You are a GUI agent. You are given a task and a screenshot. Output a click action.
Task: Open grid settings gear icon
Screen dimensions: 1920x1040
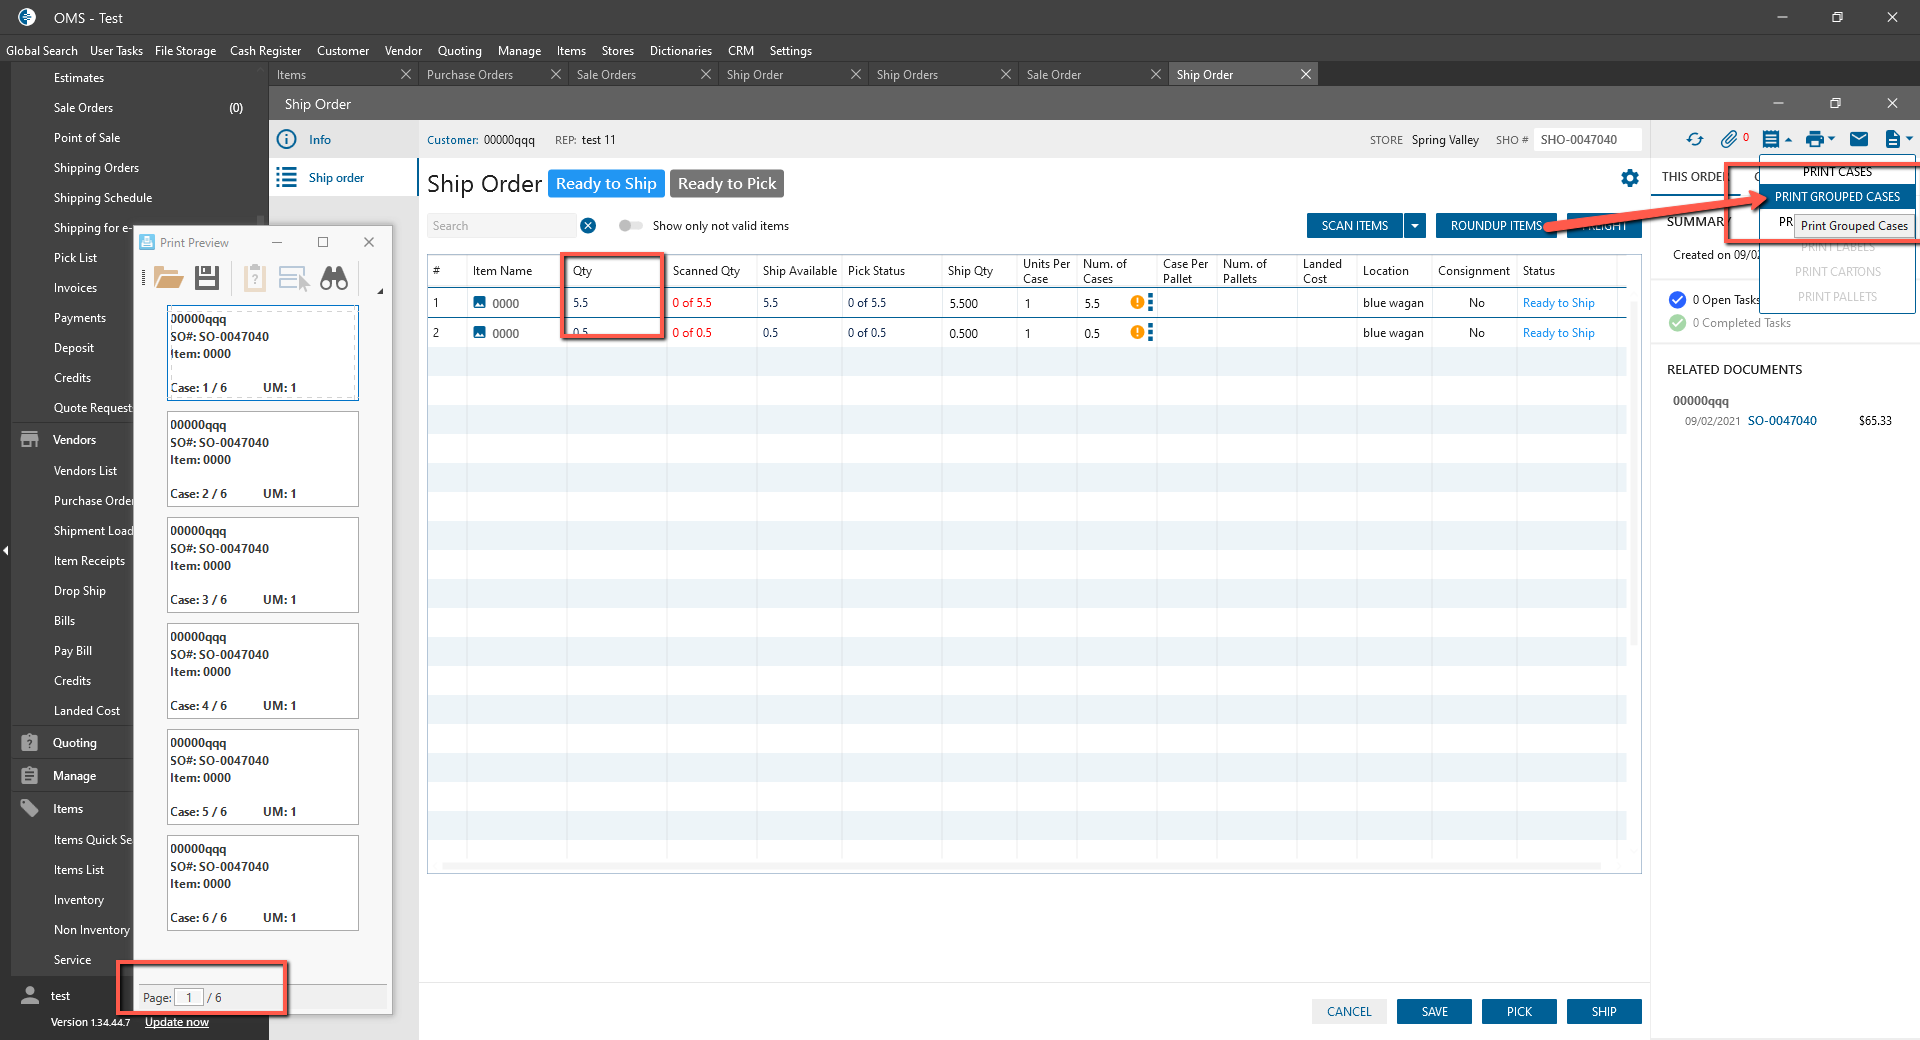(x=1630, y=178)
